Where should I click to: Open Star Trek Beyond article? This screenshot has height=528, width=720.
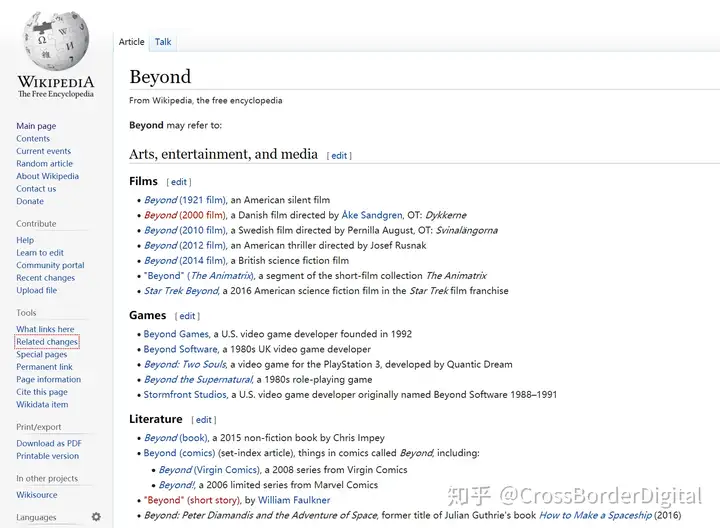(x=181, y=291)
